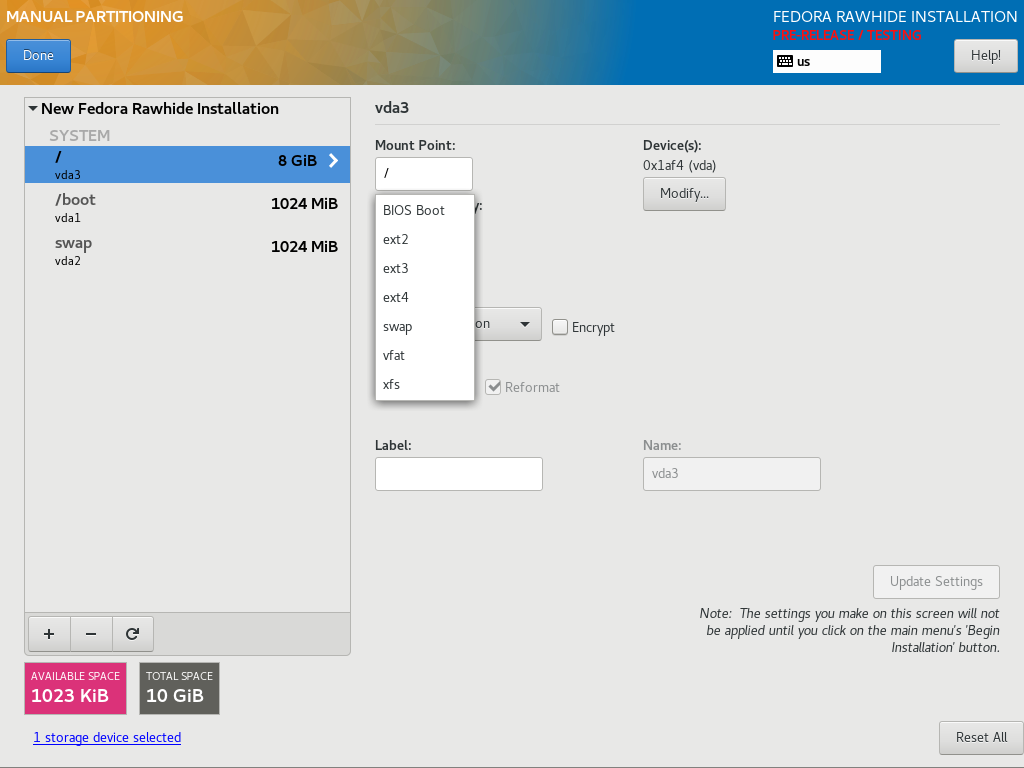Click the us keyboard layout indicator
This screenshot has width=1024, height=768.
point(827,61)
